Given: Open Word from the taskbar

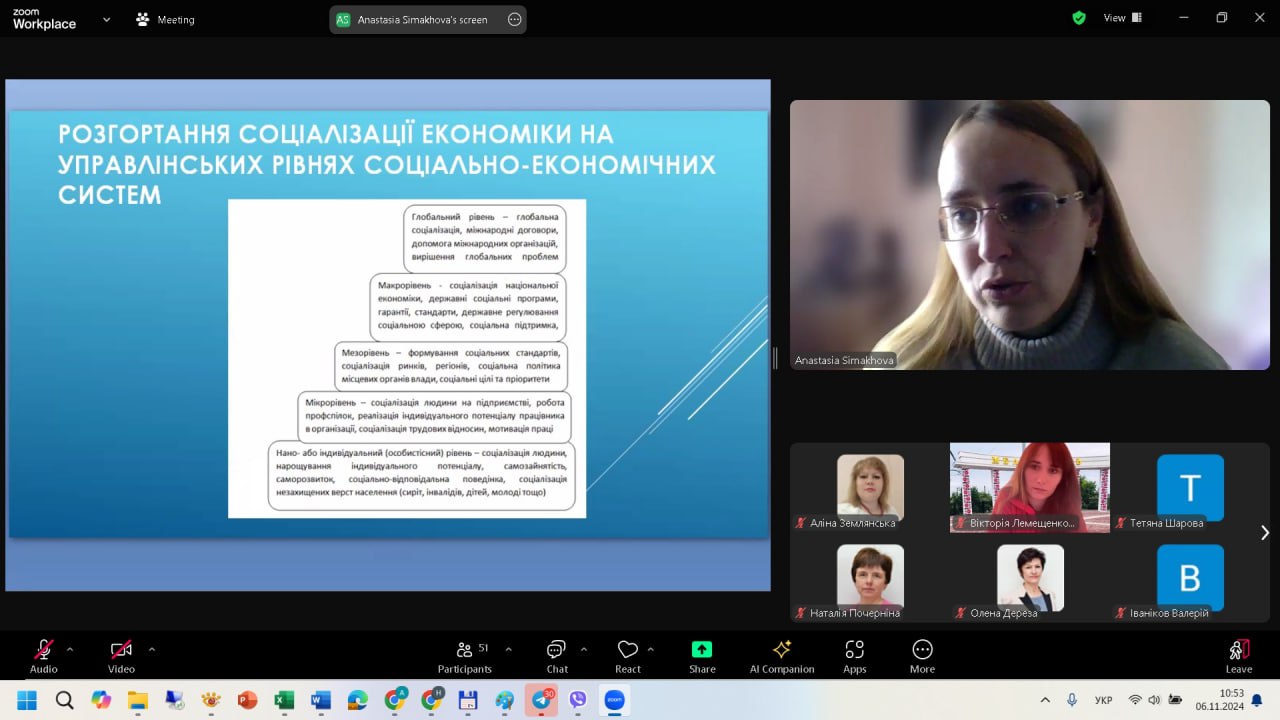Looking at the screenshot, I should pos(321,700).
